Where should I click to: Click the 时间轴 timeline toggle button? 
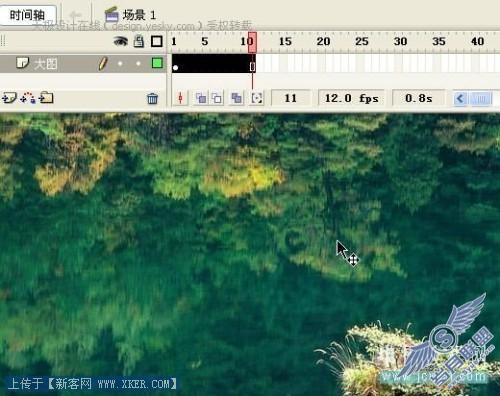(28, 15)
